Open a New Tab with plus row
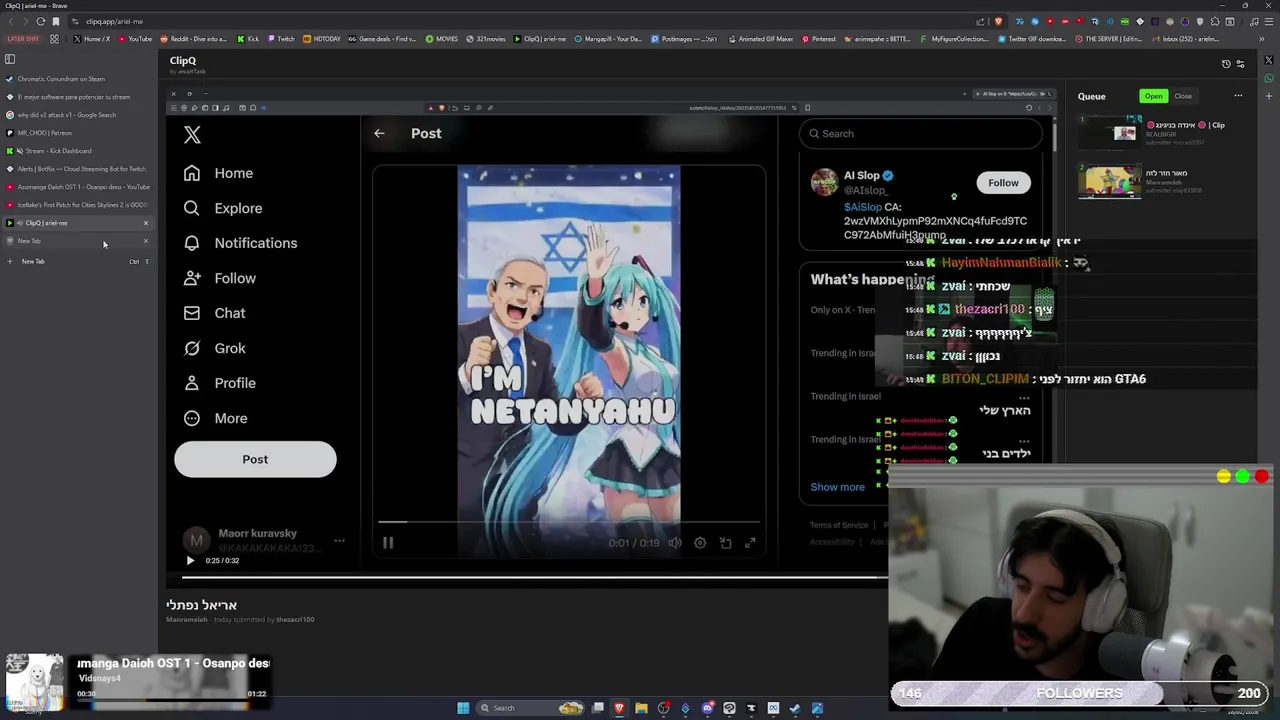 pos(76,261)
